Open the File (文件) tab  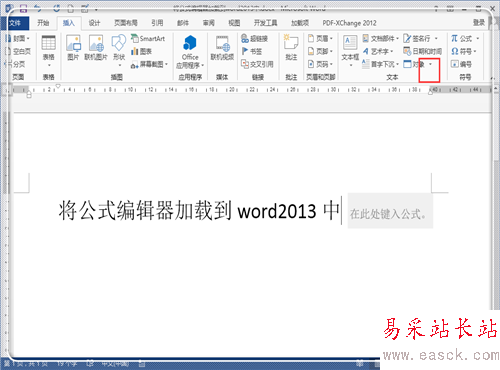pyautogui.click(x=15, y=23)
